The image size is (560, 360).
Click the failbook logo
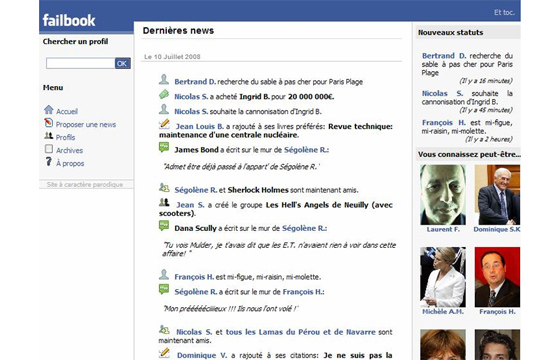[69, 20]
